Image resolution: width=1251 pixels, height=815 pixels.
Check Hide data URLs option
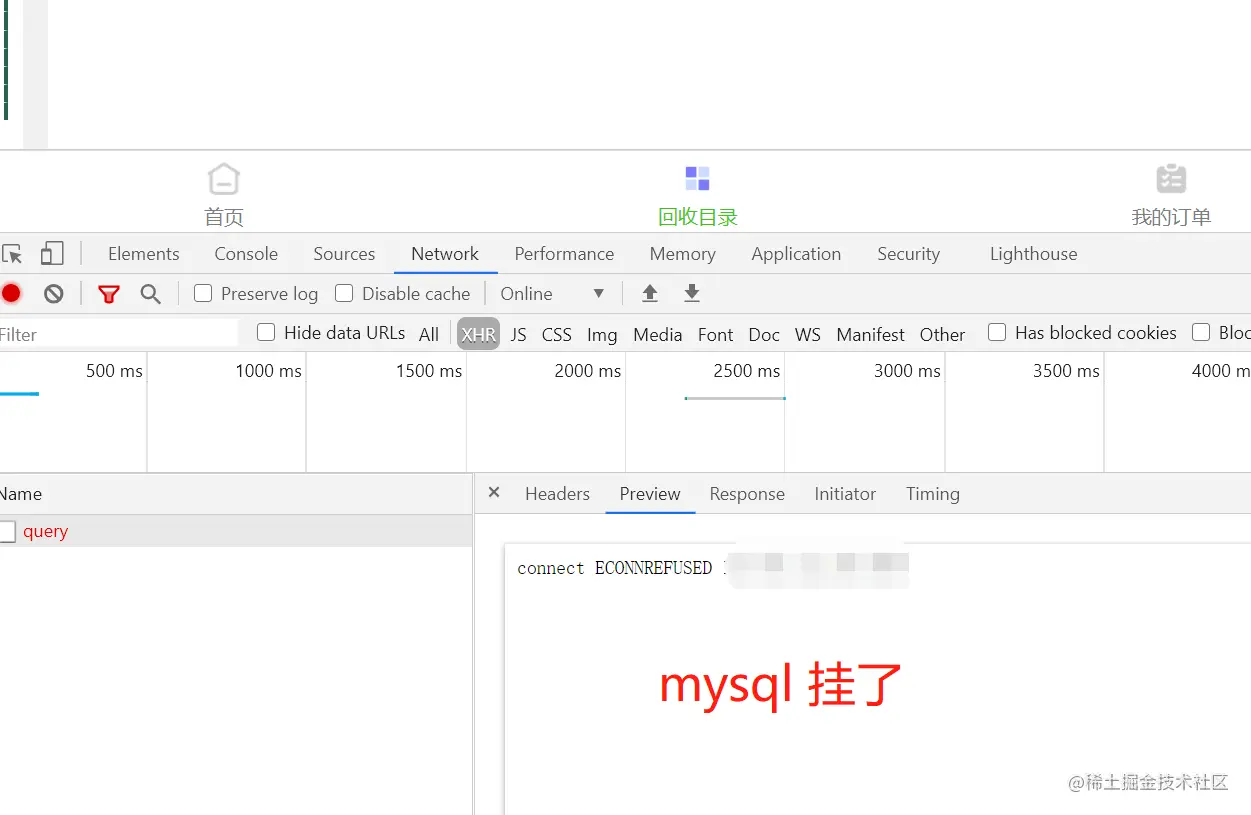pyautogui.click(x=266, y=332)
